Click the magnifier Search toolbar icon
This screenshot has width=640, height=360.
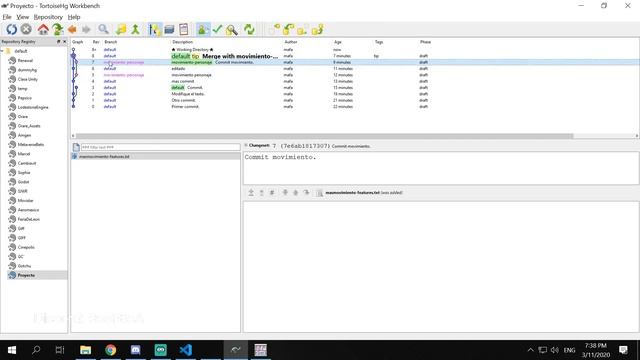click(232, 29)
